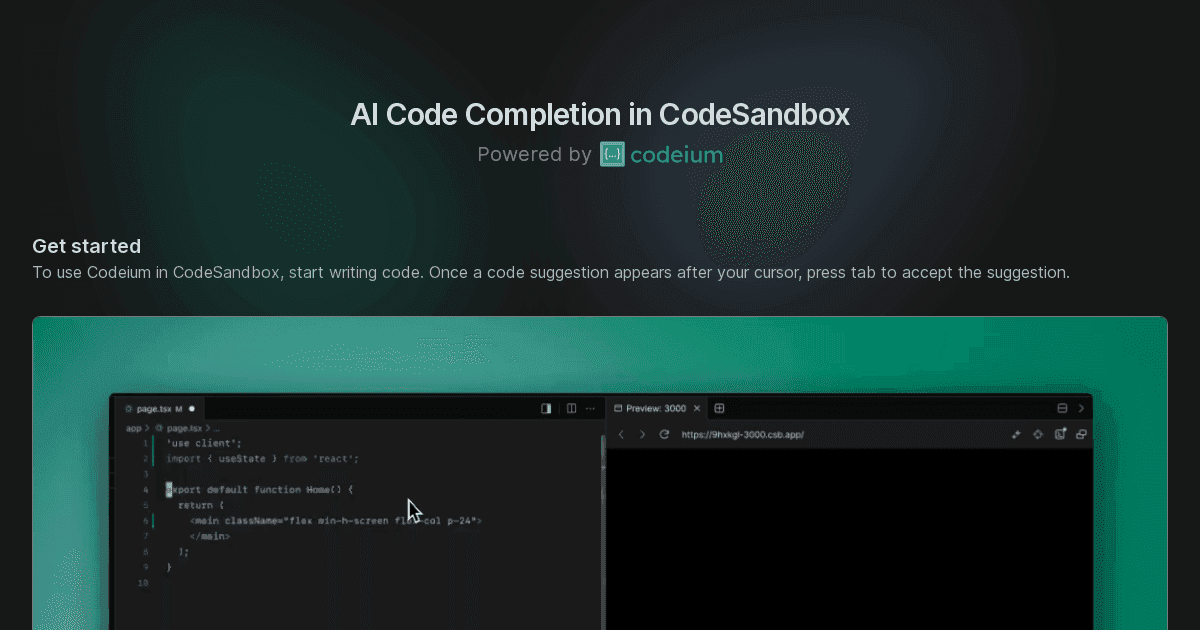1200x630 pixels.
Task: Click the forward navigation arrow in preview
Action: pos(641,434)
